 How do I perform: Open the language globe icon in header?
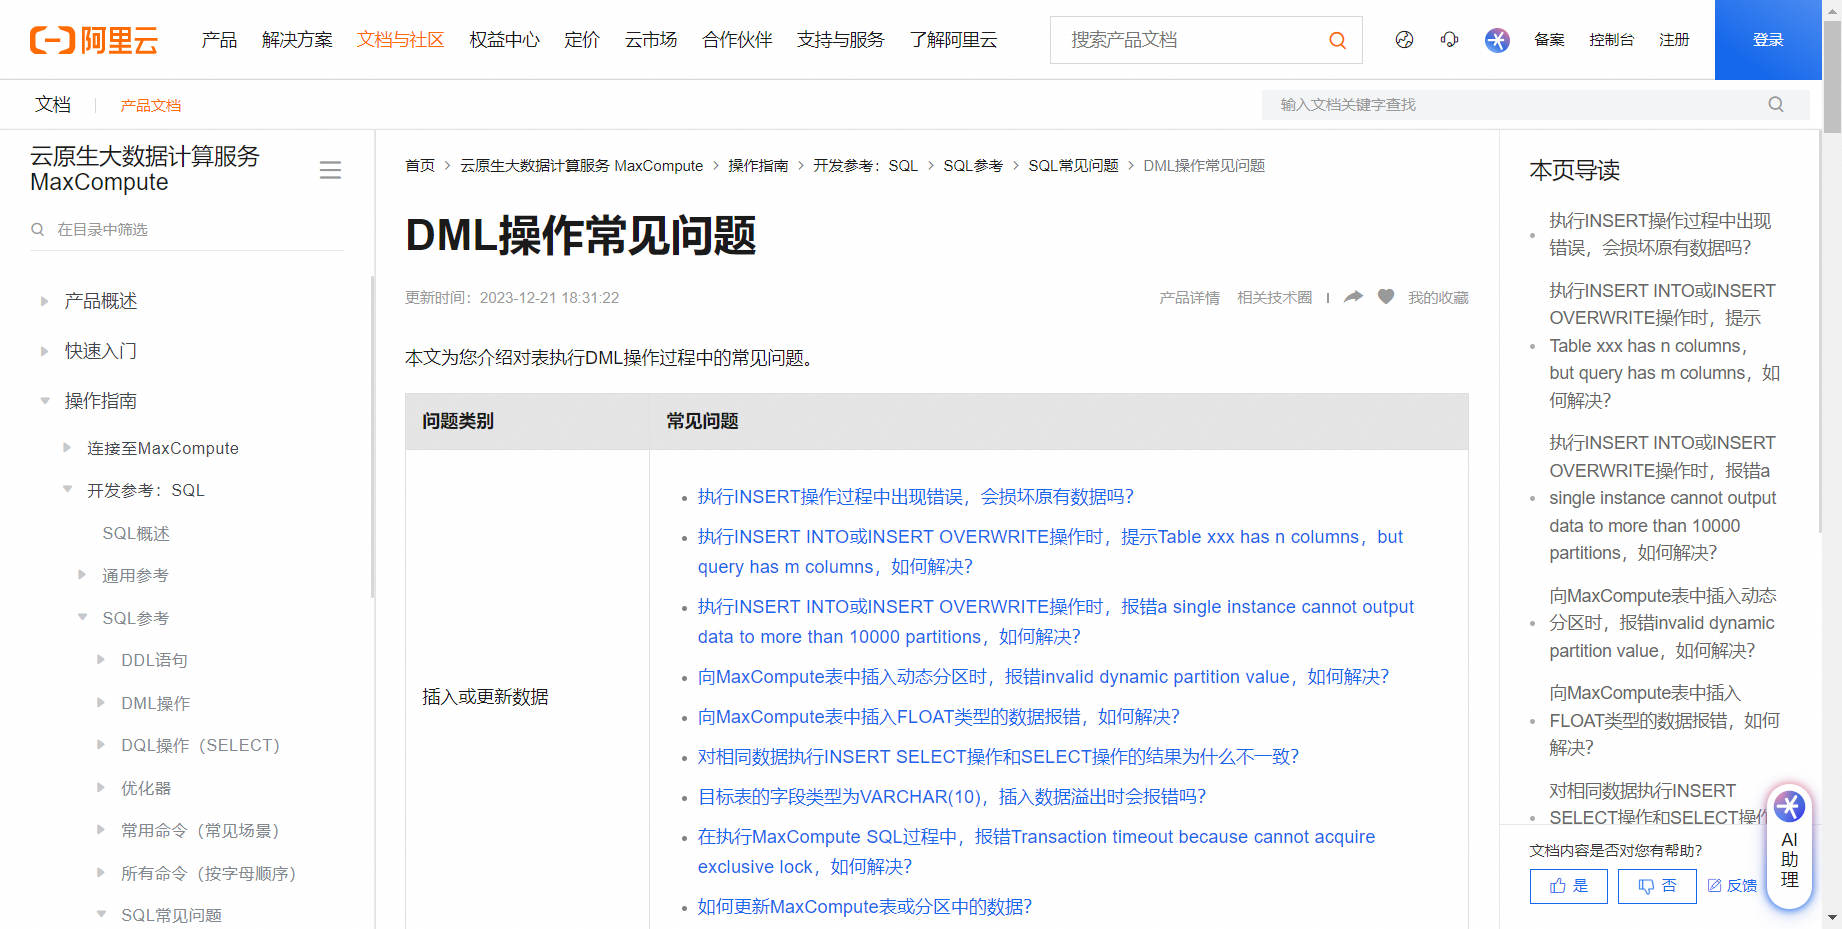coord(1404,40)
